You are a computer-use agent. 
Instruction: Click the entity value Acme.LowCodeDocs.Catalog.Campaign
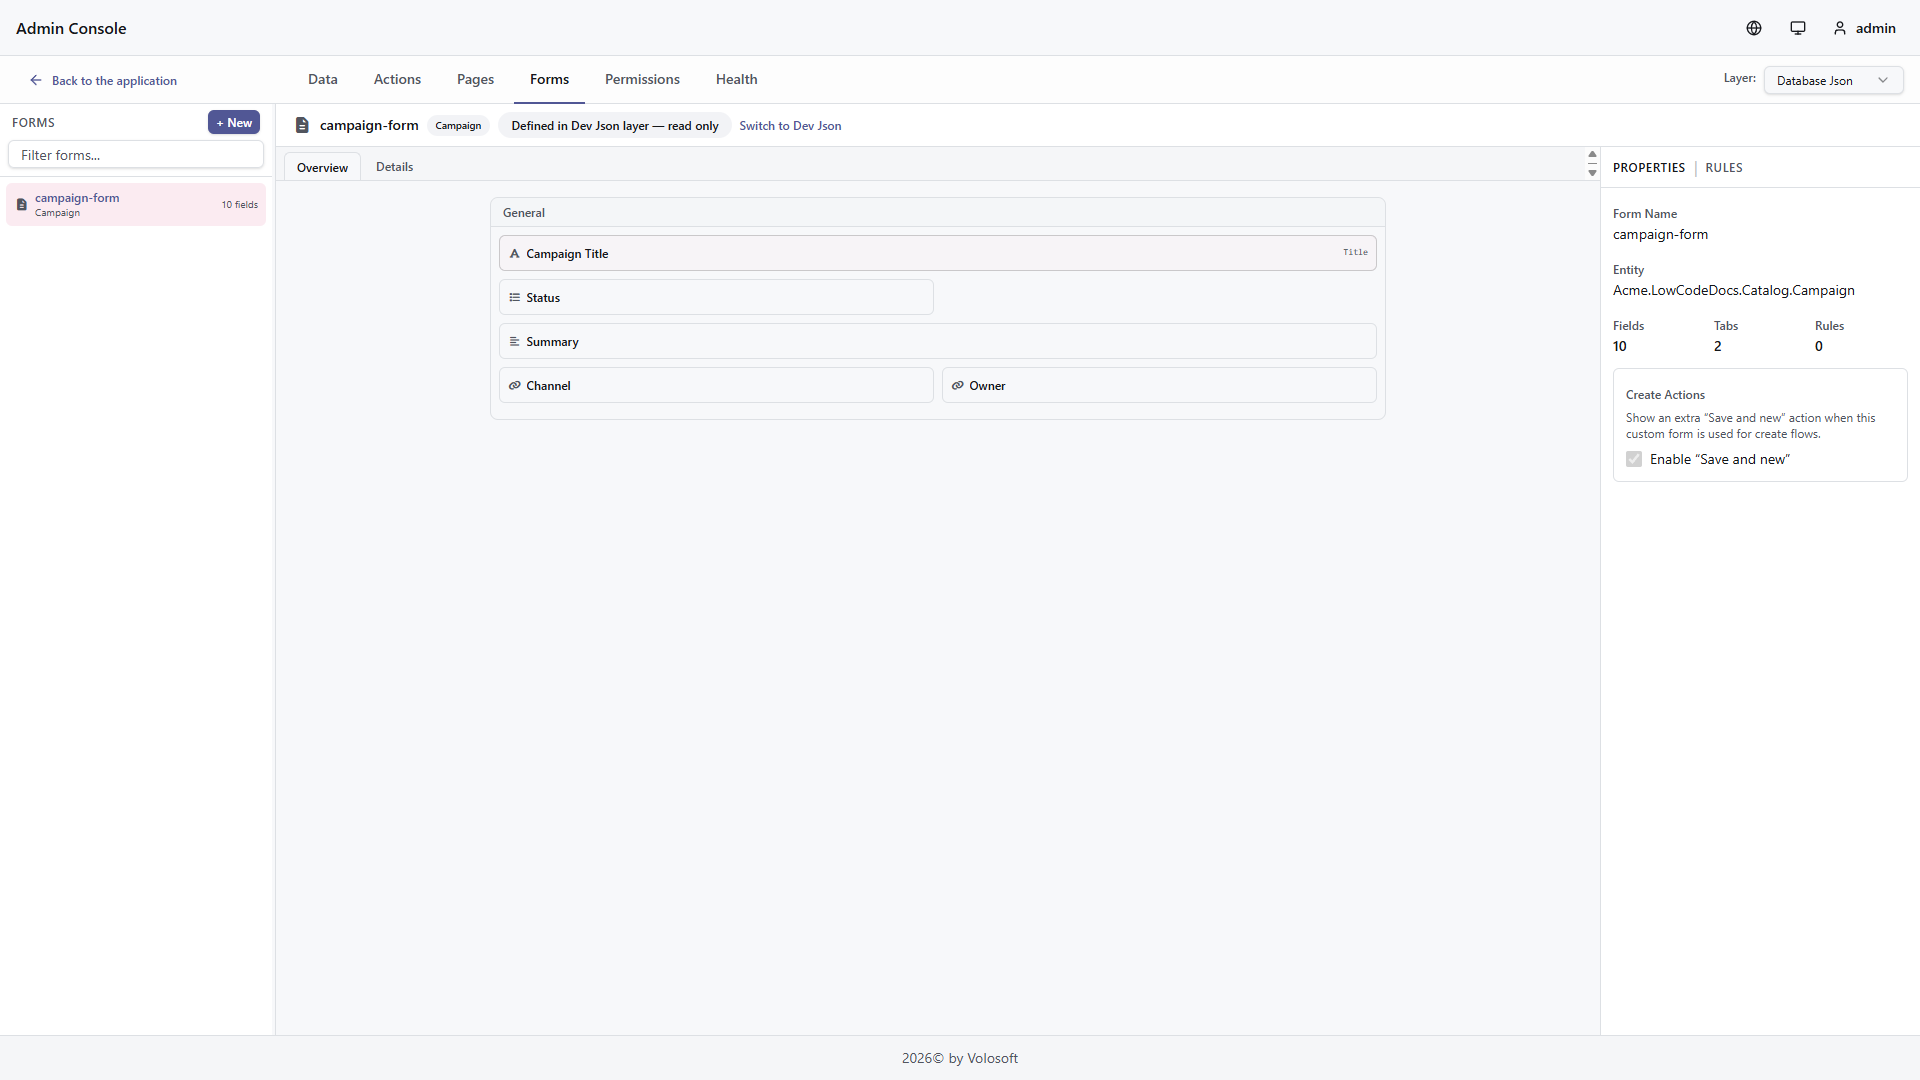(x=1734, y=291)
